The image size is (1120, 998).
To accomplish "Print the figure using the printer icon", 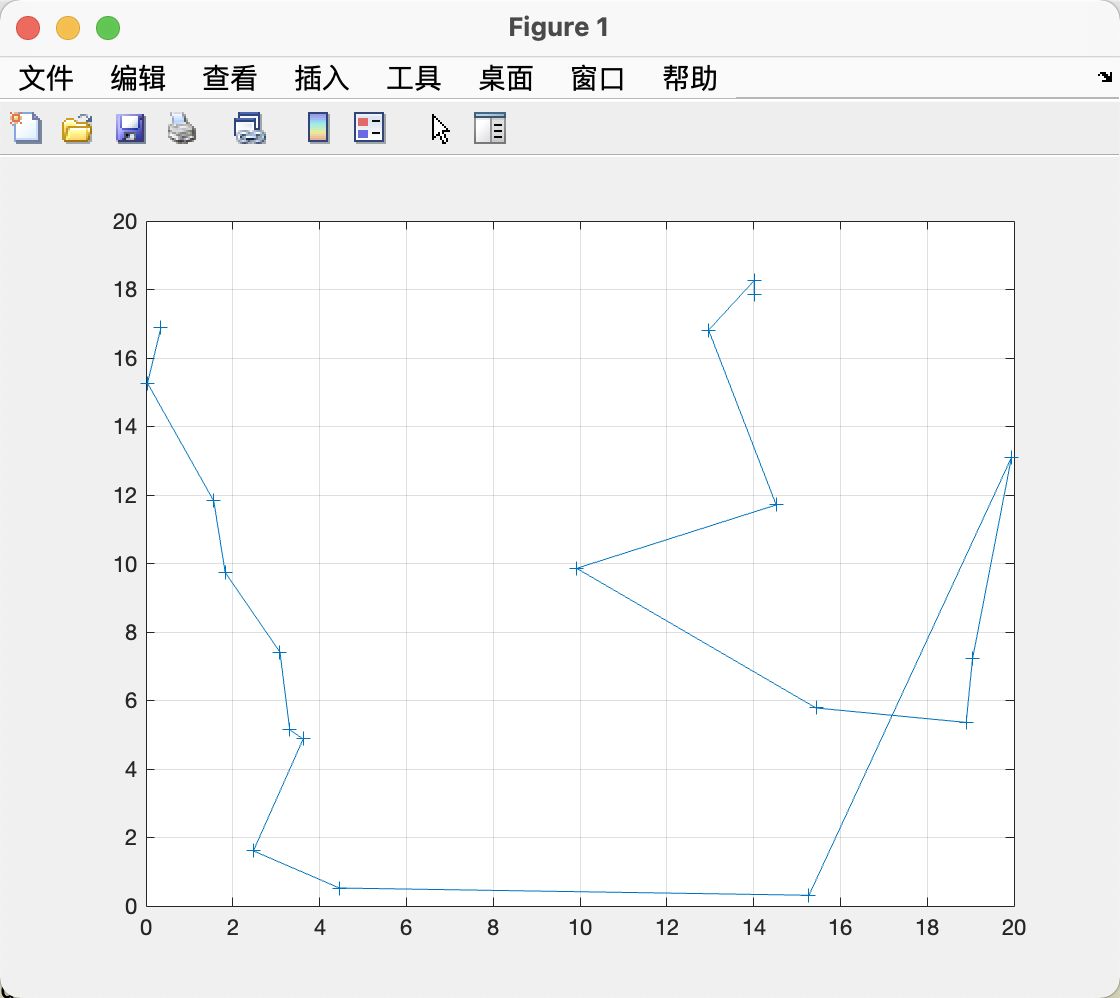I will [182, 128].
